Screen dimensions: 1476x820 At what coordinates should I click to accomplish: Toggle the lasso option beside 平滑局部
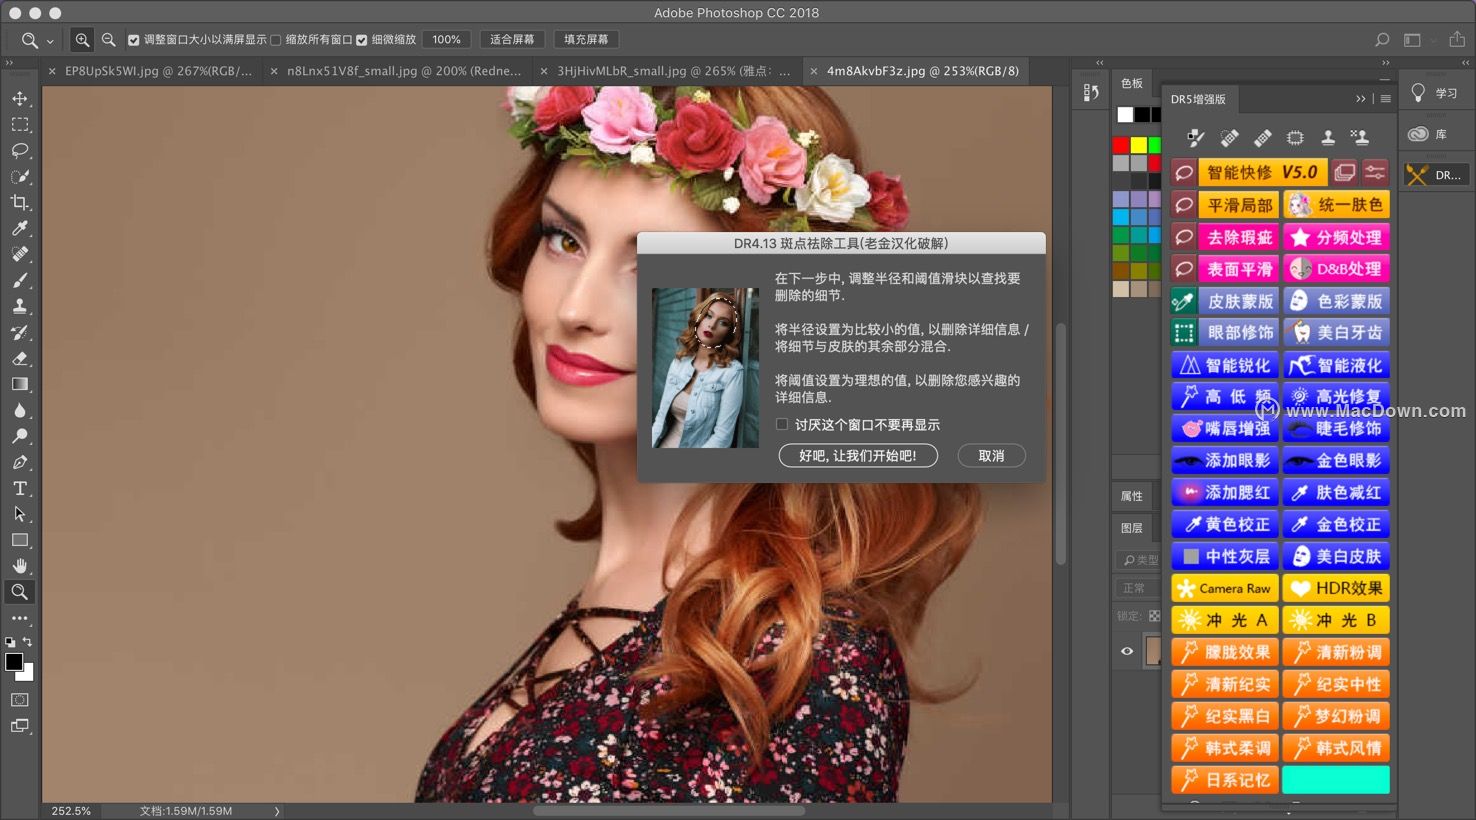coord(1184,205)
